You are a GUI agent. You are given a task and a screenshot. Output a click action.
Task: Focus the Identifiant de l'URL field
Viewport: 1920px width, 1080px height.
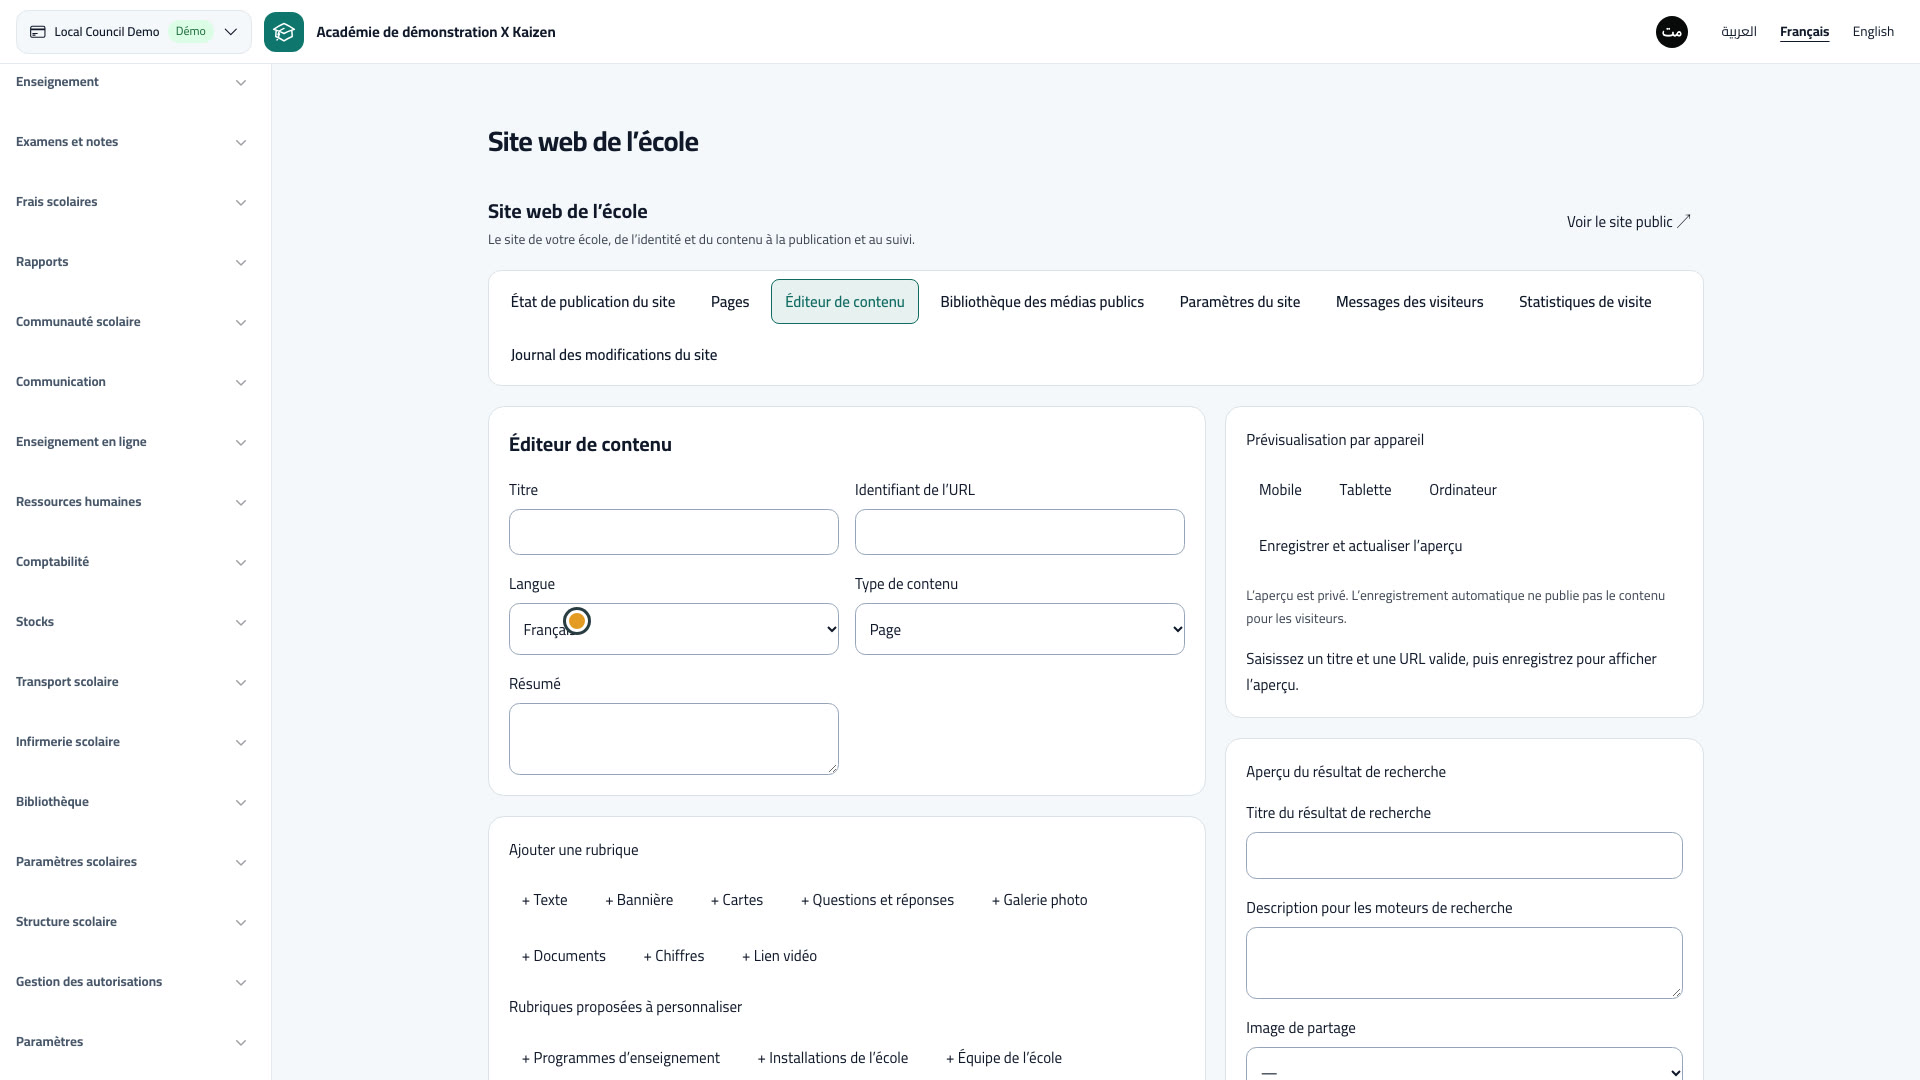[1019, 532]
